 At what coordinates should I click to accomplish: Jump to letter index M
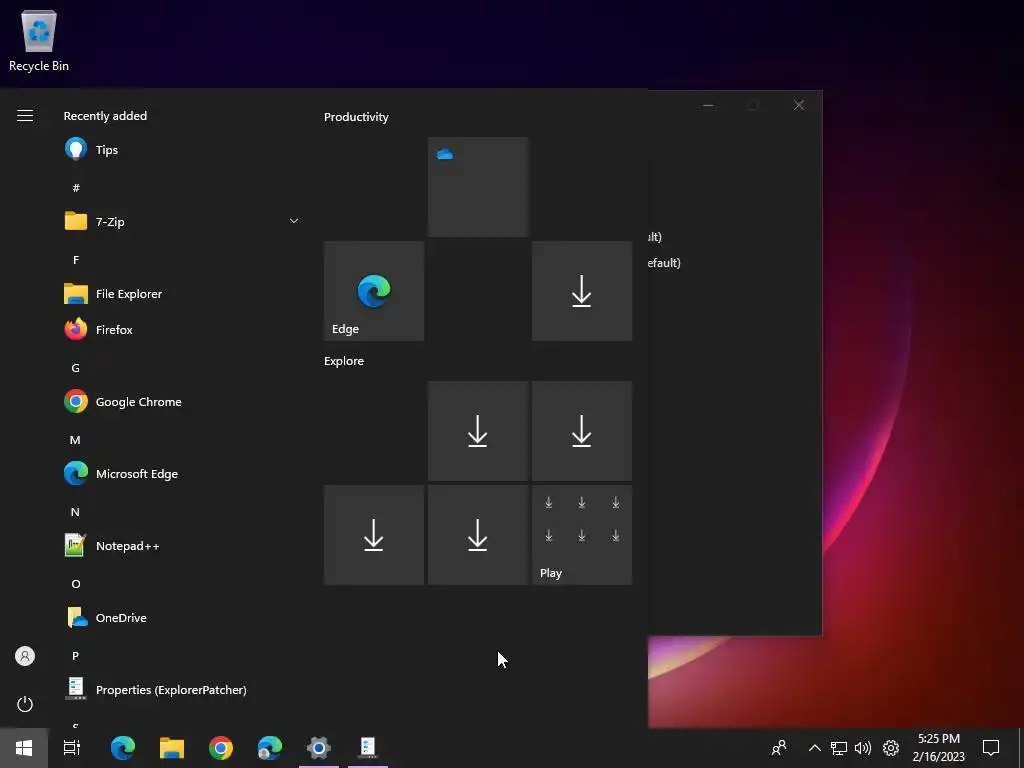point(76,440)
